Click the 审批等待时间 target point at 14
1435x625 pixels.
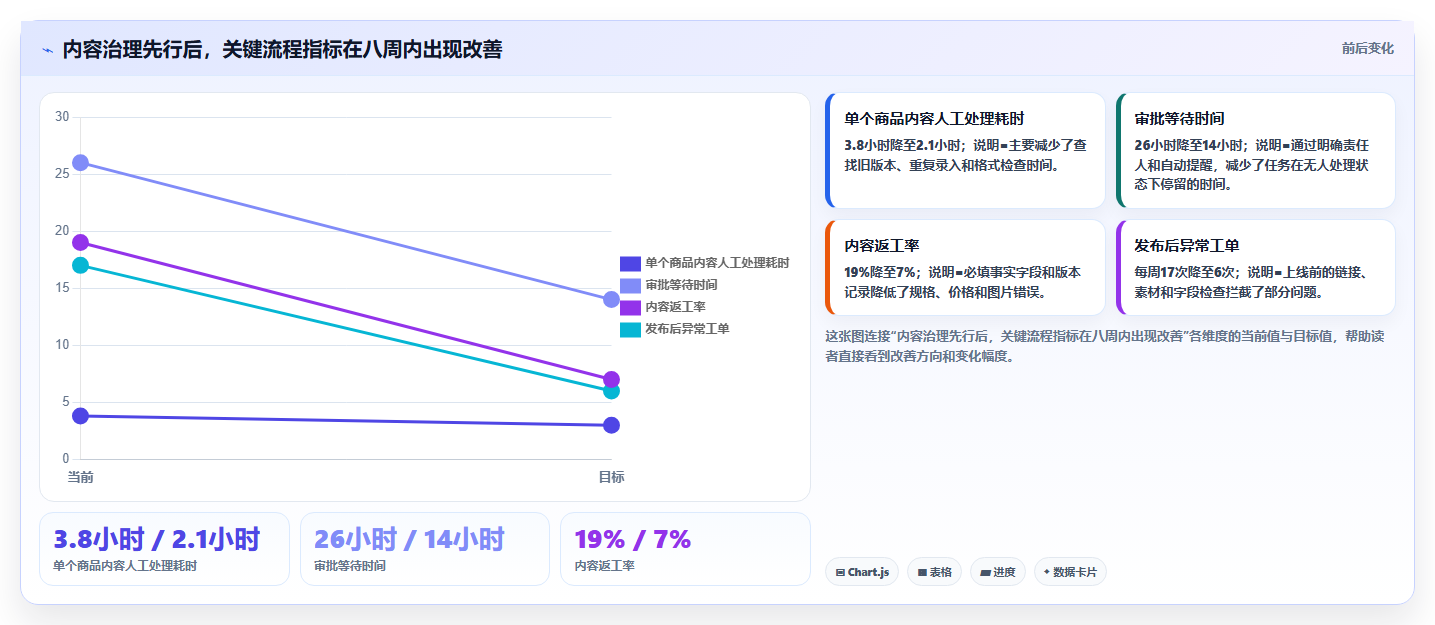(612, 299)
